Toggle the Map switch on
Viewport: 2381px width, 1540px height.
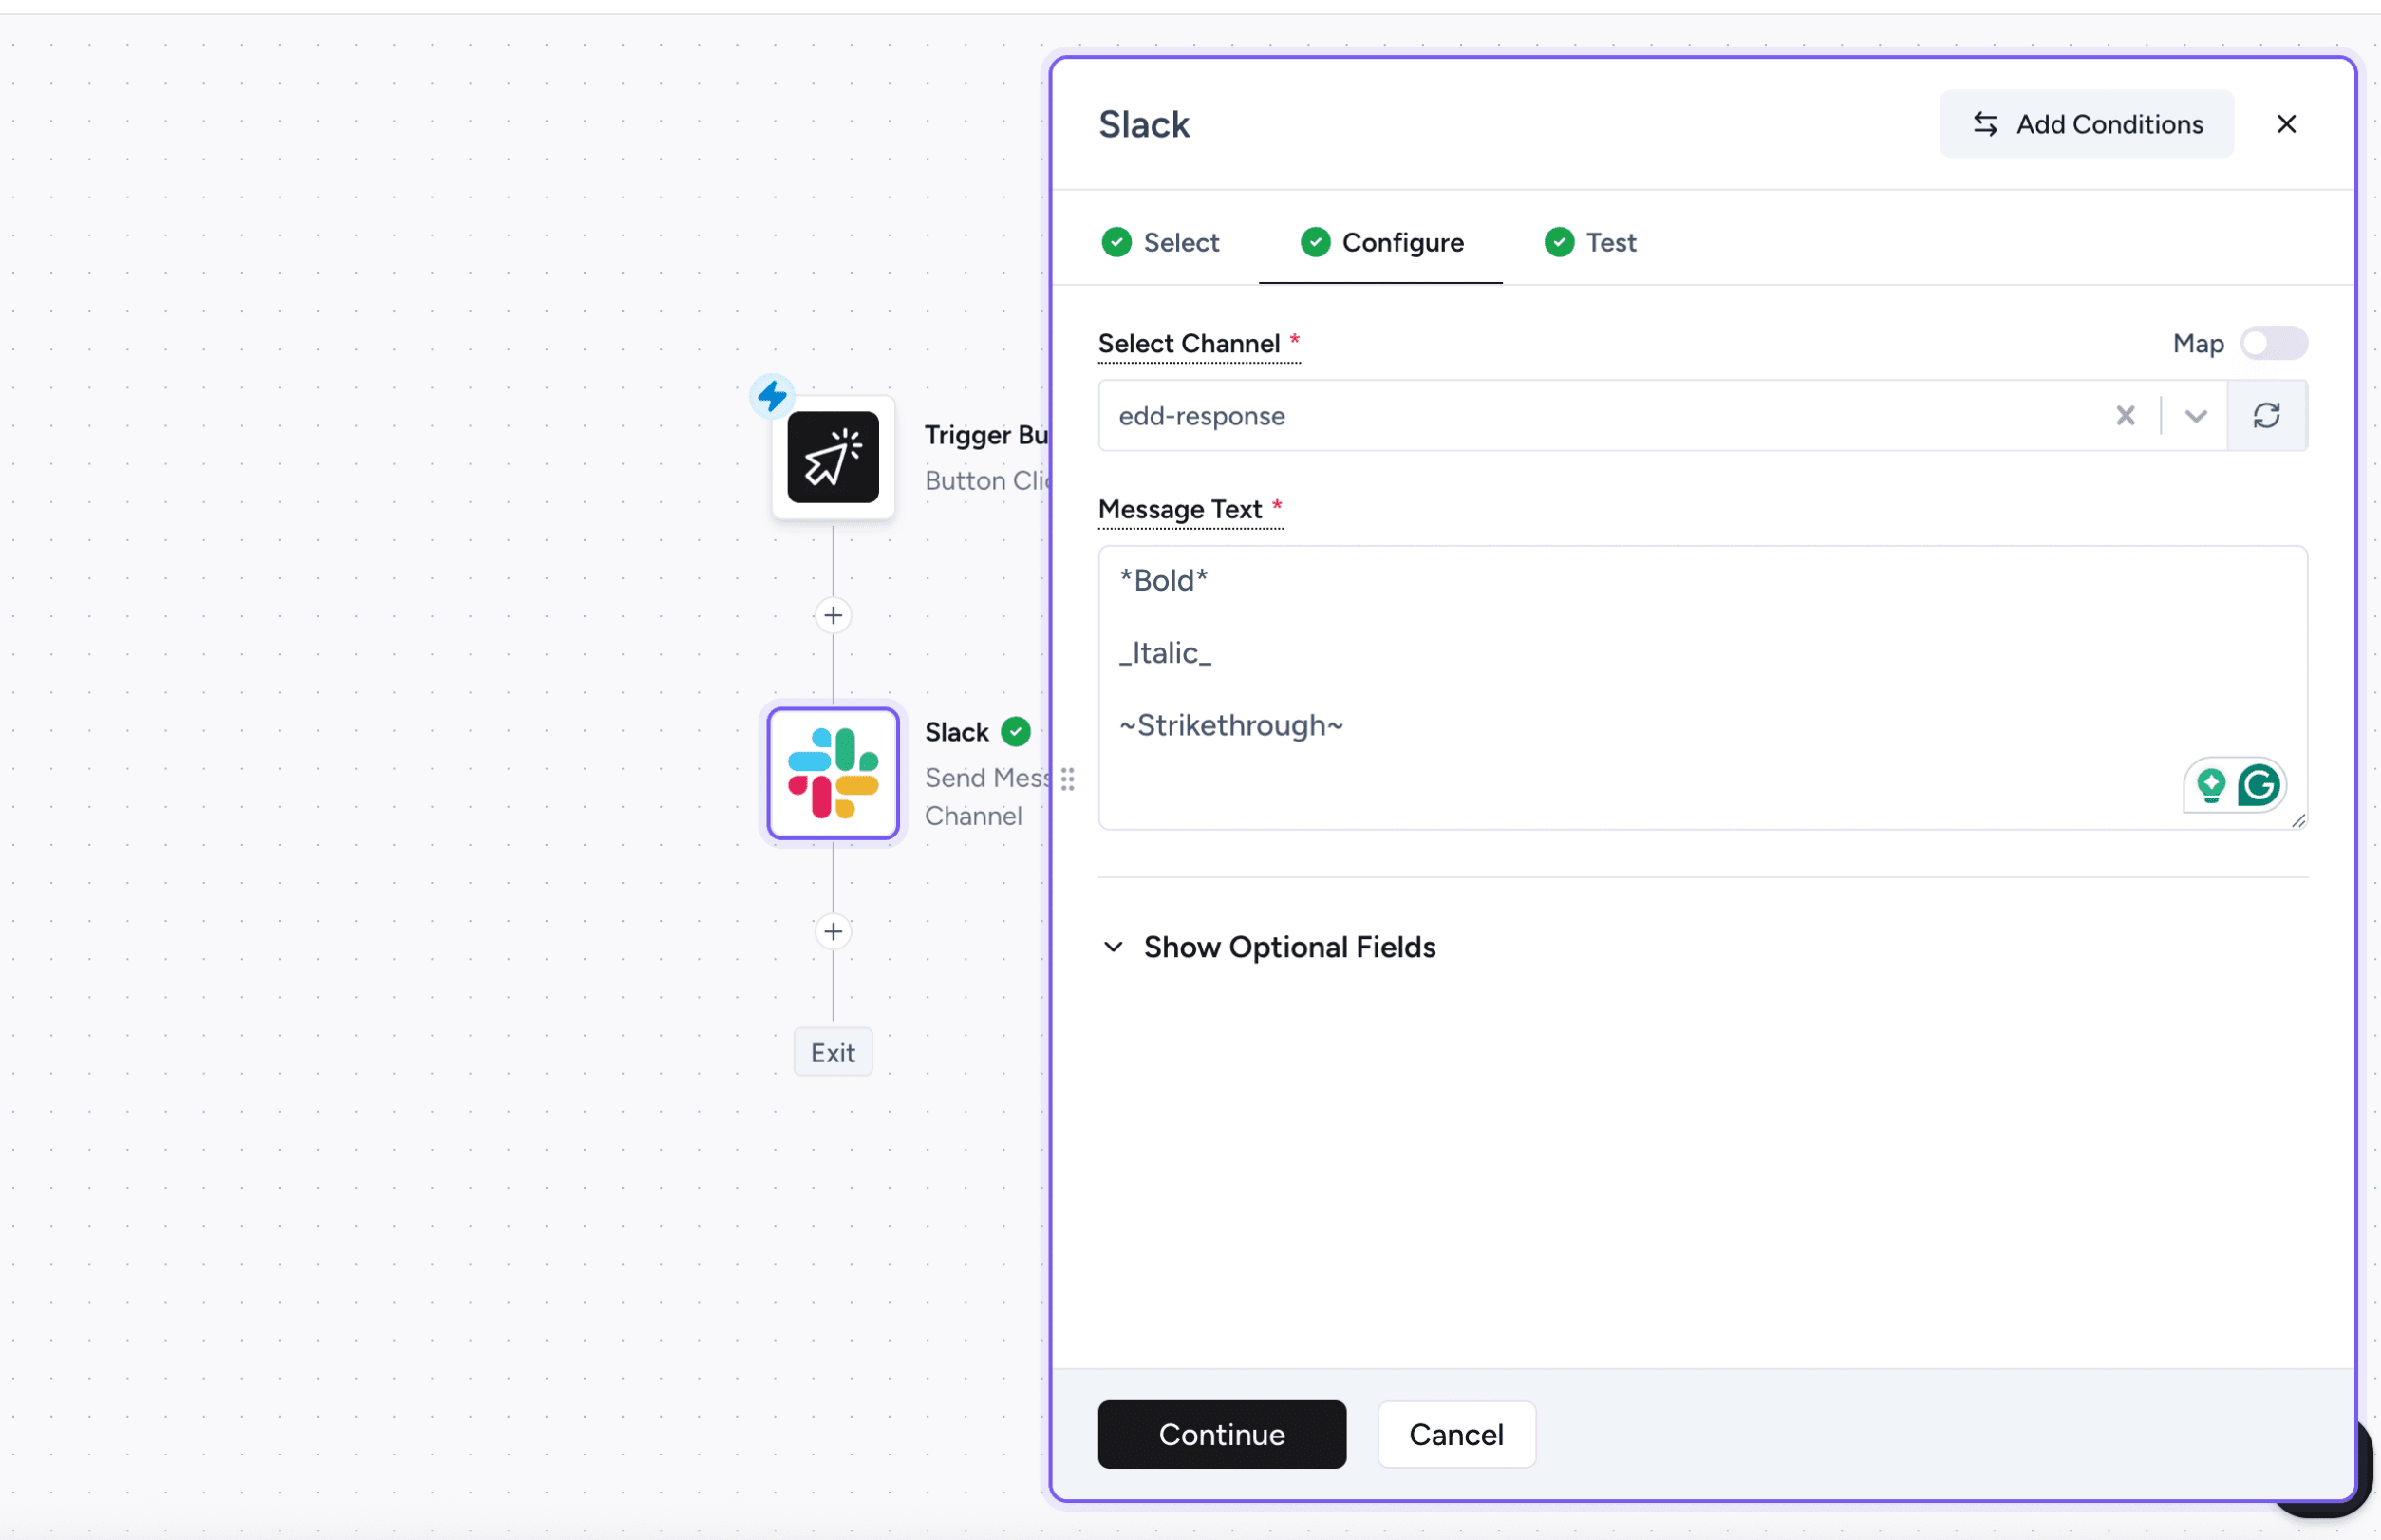pyautogui.click(x=2272, y=343)
